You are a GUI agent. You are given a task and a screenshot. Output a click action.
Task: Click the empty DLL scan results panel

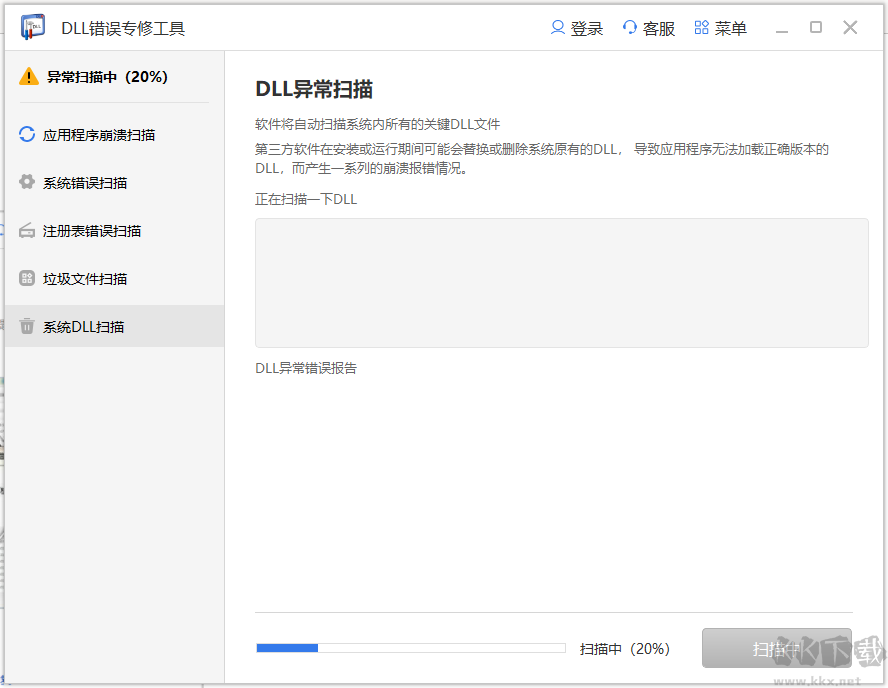[562, 282]
